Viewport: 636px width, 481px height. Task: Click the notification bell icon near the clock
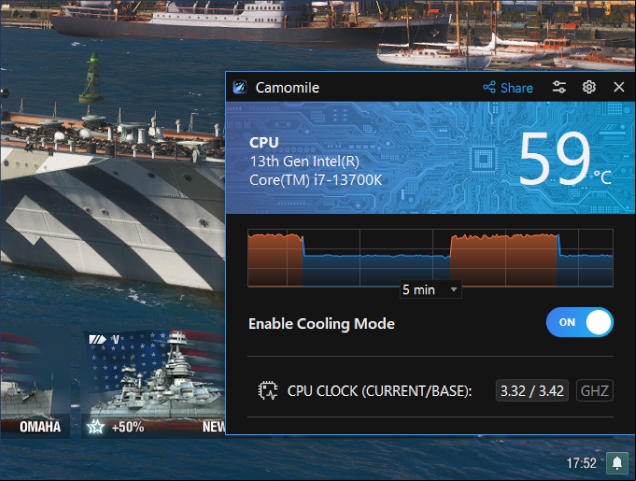pos(617,463)
